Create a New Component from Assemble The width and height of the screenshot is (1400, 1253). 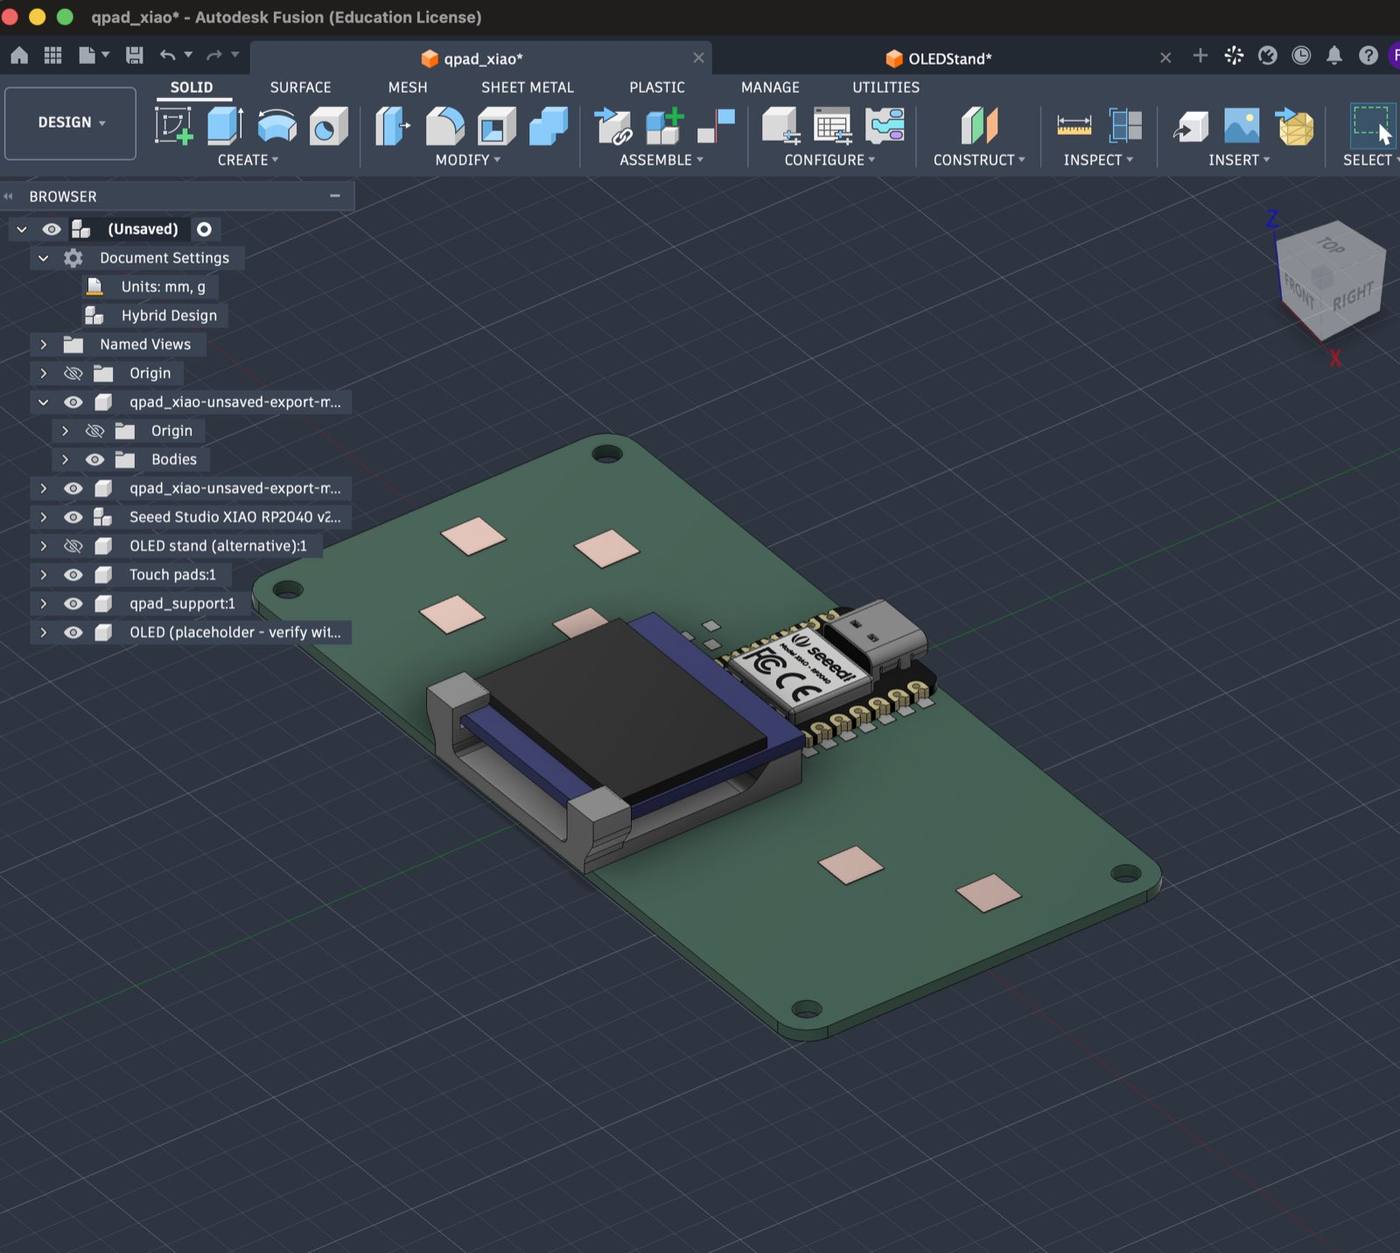point(664,126)
